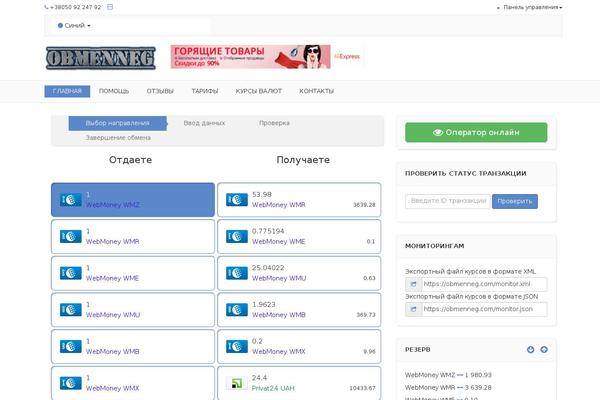
Task: Open the AliExpress hot deals banner
Action: (x=266, y=57)
